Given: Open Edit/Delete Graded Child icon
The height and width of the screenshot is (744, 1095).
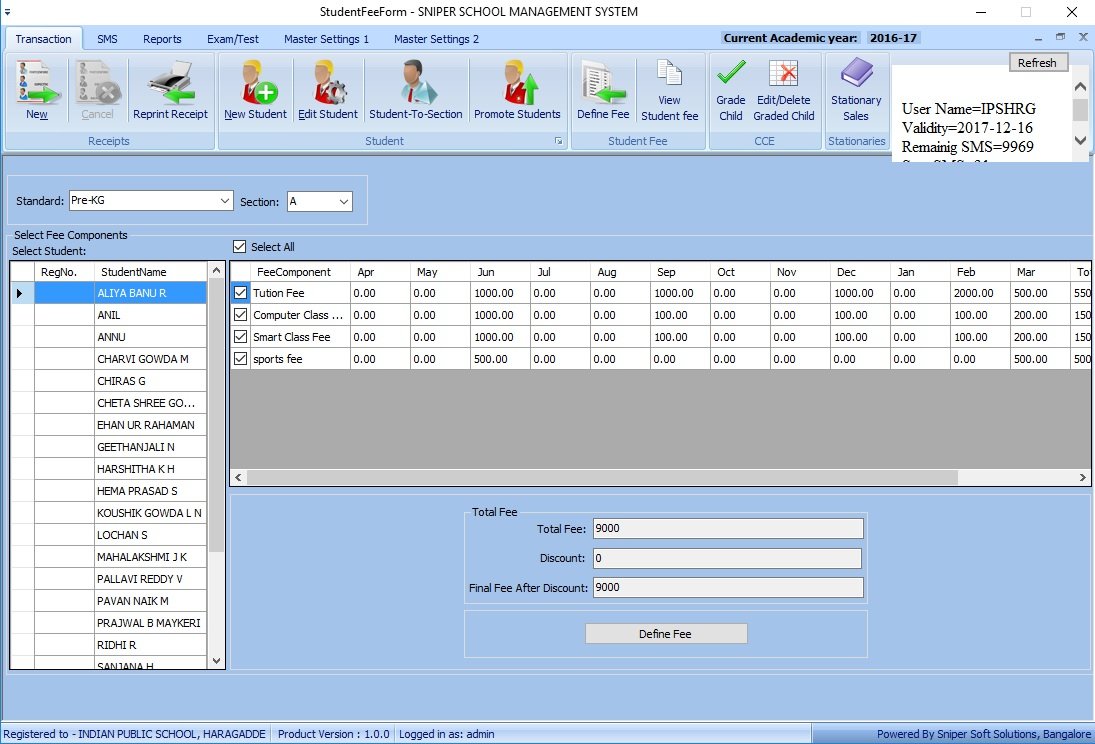Looking at the screenshot, I should 784,75.
